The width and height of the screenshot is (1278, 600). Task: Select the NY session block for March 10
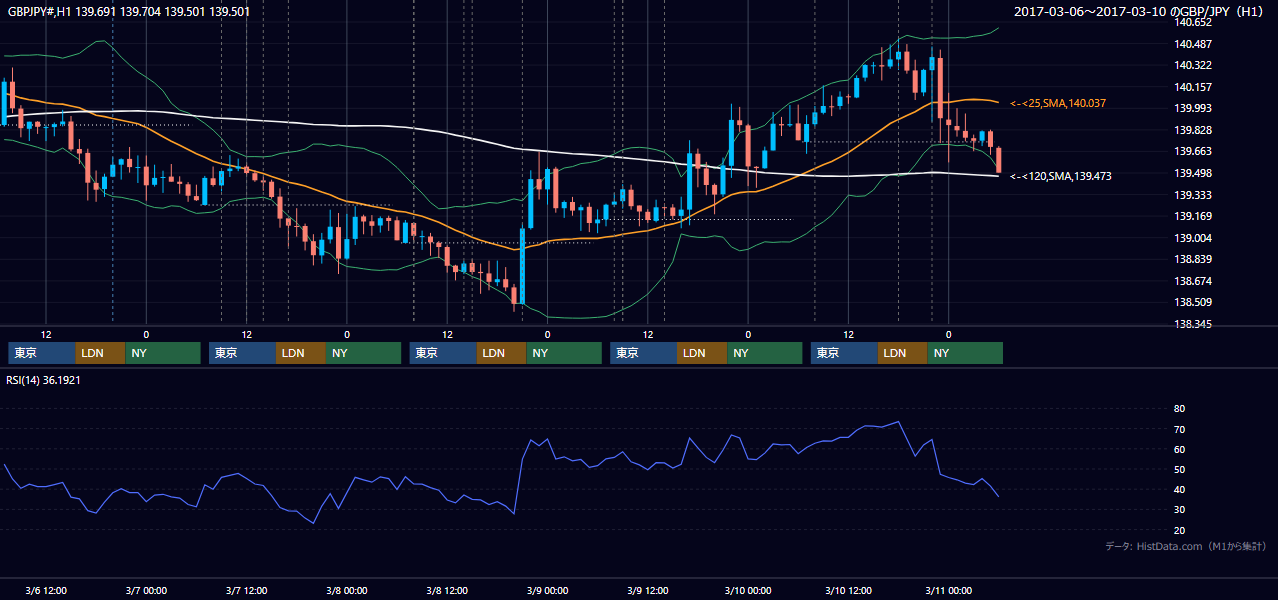tap(965, 353)
